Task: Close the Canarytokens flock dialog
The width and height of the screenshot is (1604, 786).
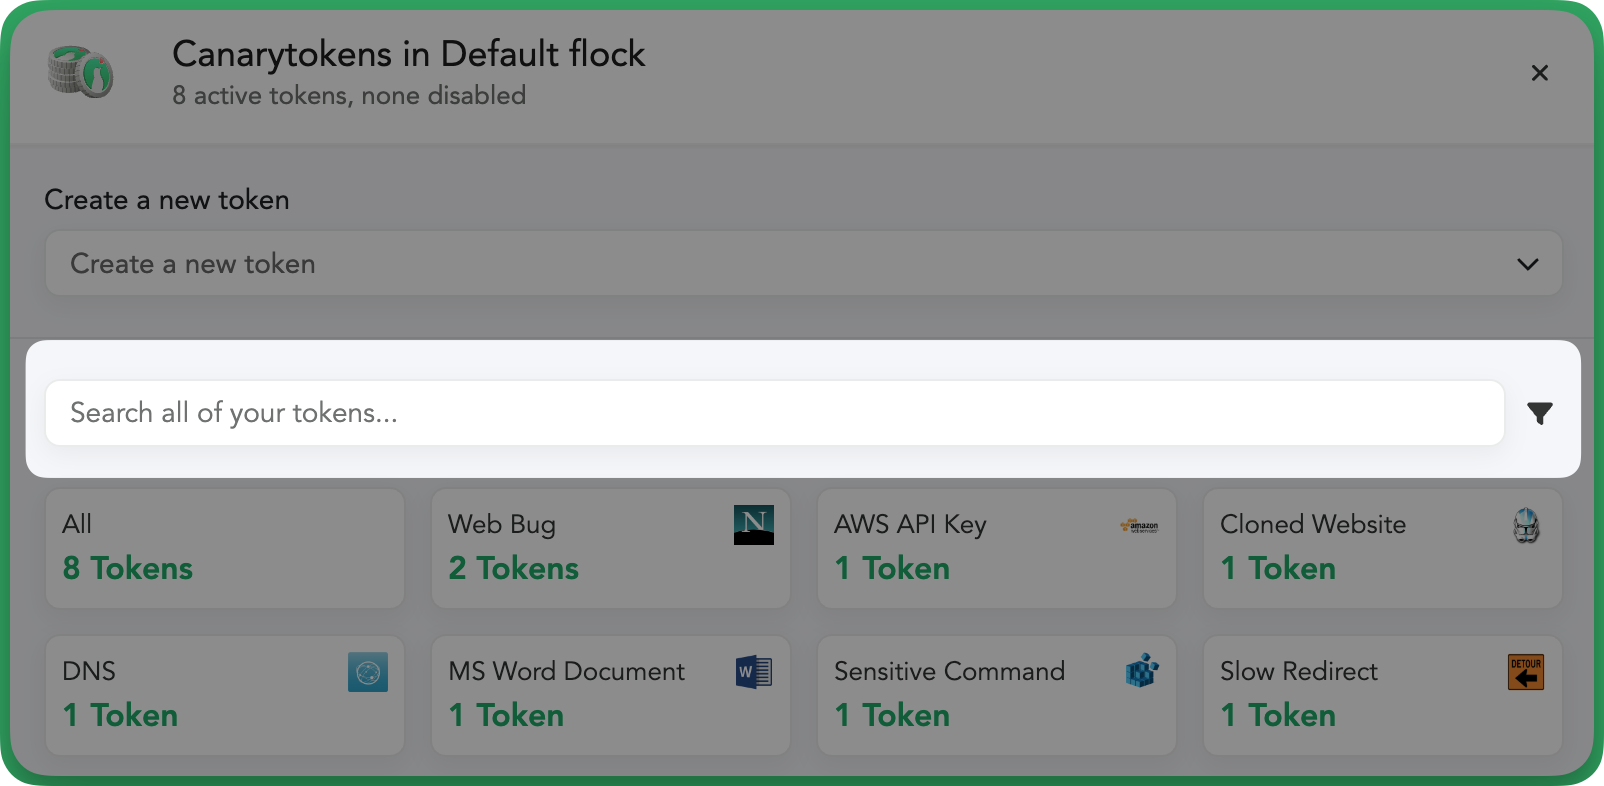Action: 1540,73
